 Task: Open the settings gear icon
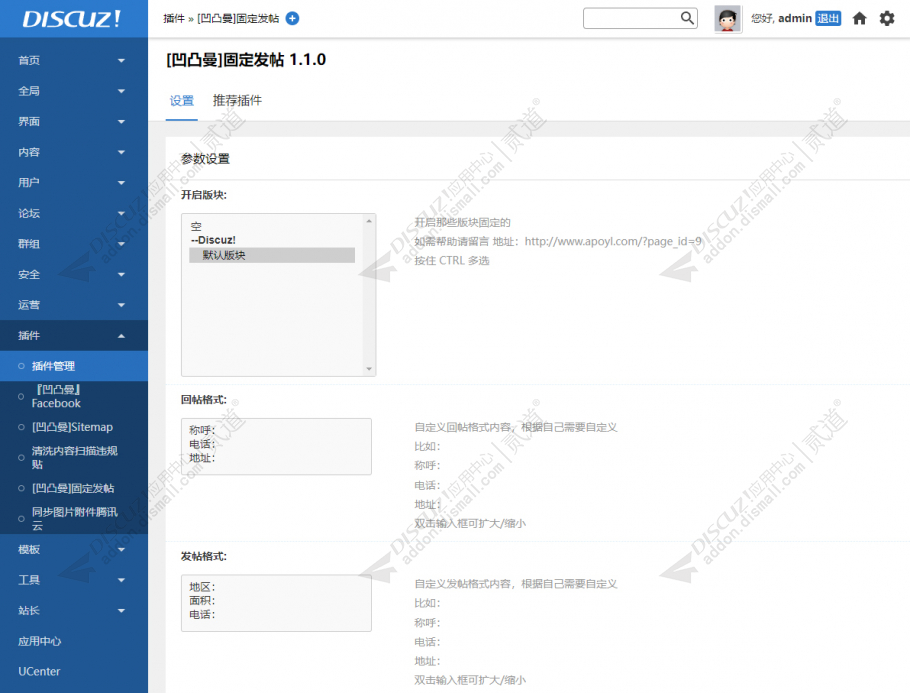(887, 19)
